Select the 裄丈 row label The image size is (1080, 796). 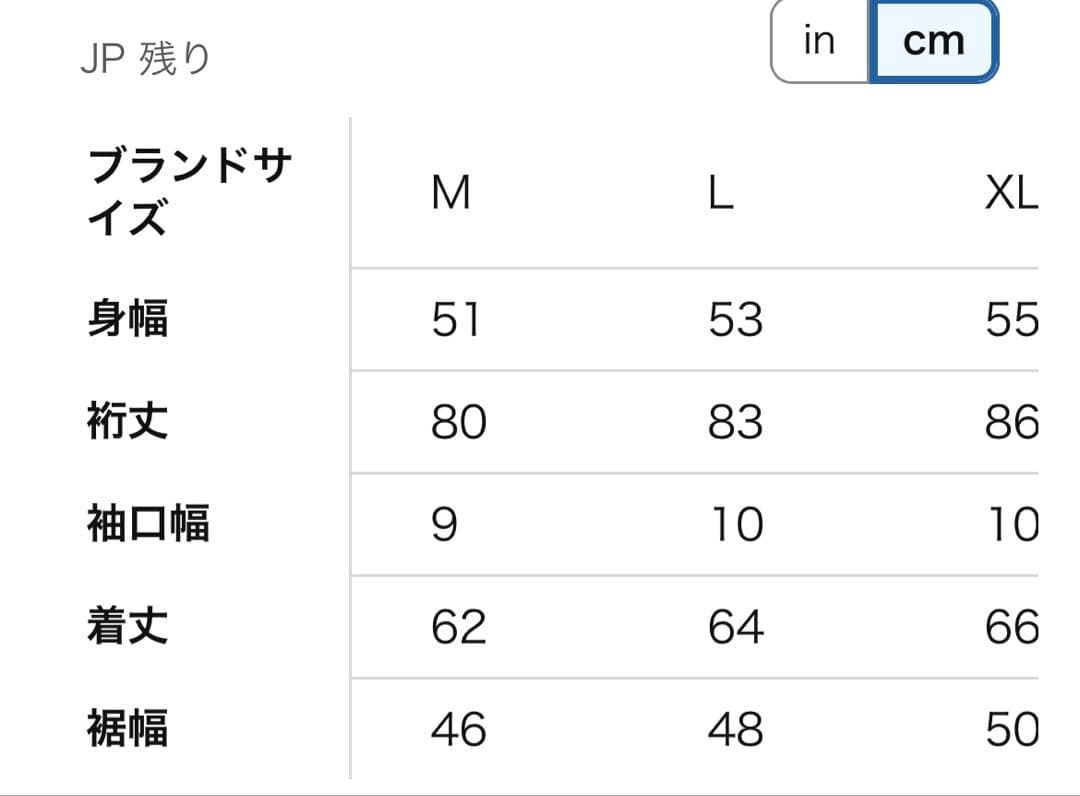[x=125, y=421]
